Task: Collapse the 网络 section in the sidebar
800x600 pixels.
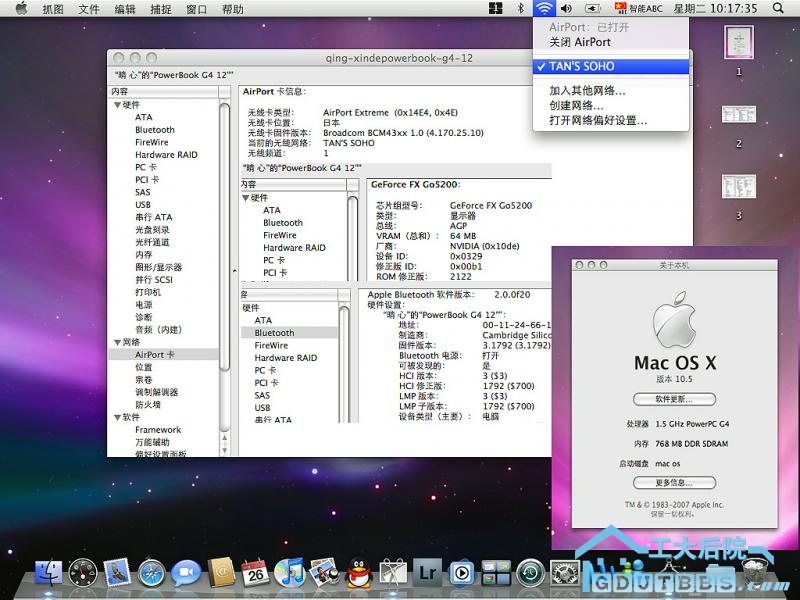Action: (x=117, y=342)
